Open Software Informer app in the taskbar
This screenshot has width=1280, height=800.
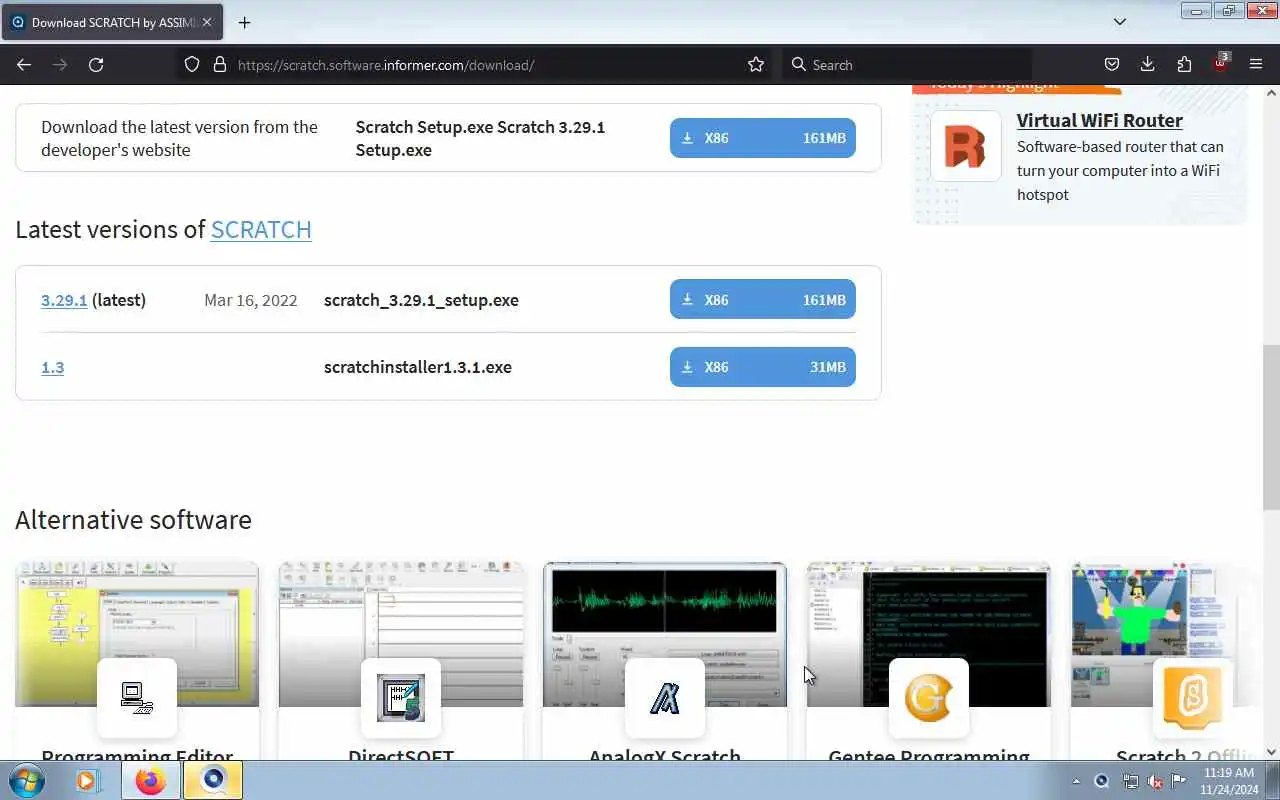[x=213, y=780]
